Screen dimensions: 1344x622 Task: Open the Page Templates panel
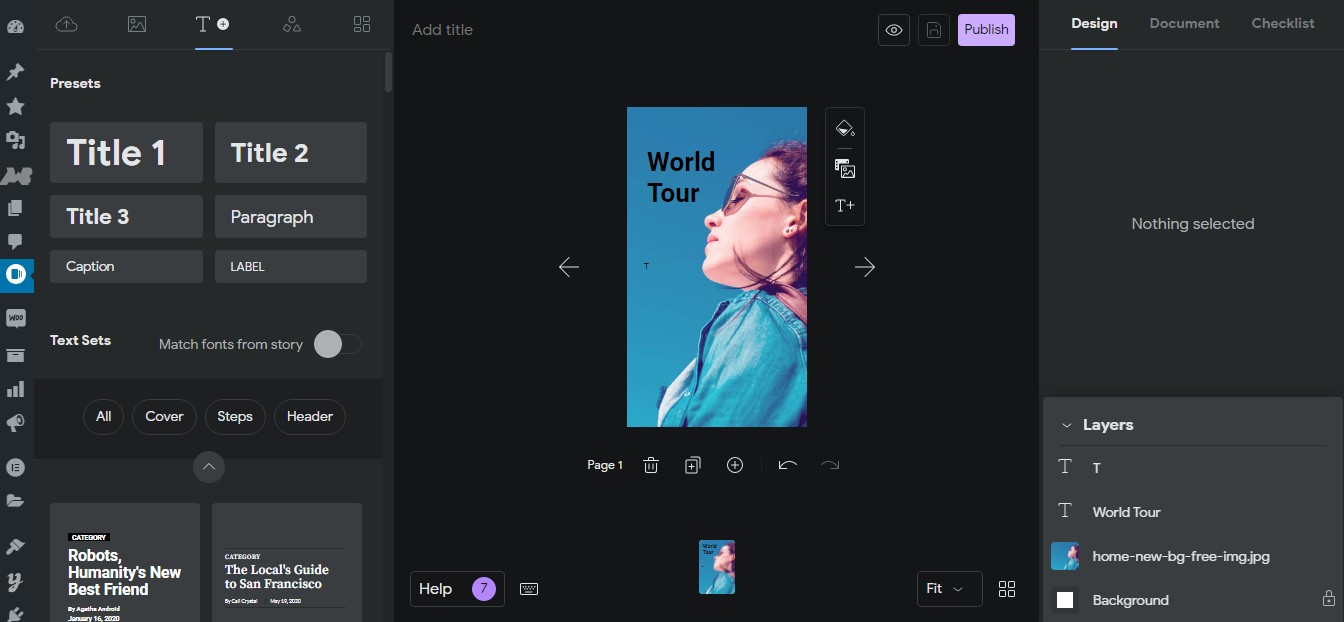(x=361, y=24)
